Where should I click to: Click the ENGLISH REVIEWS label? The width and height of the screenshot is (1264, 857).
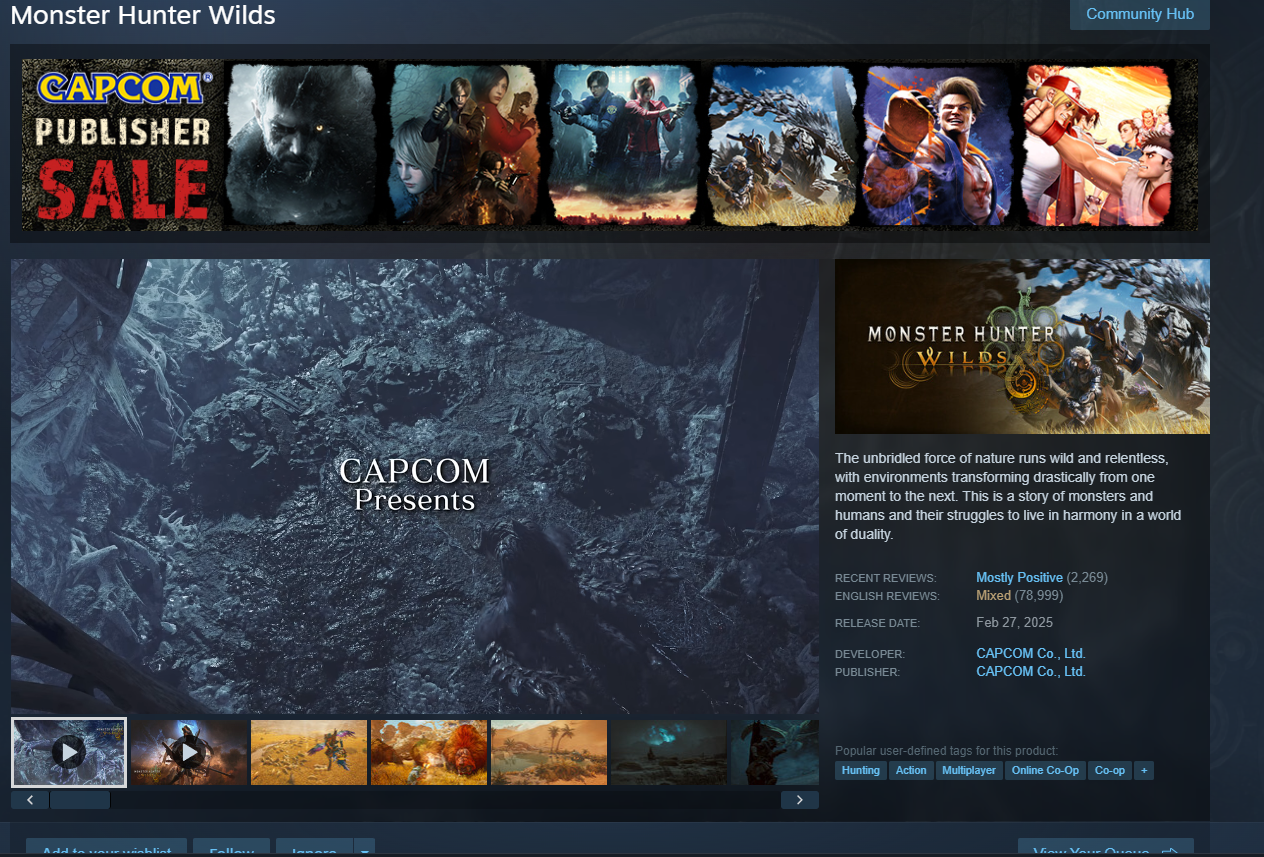pos(887,597)
